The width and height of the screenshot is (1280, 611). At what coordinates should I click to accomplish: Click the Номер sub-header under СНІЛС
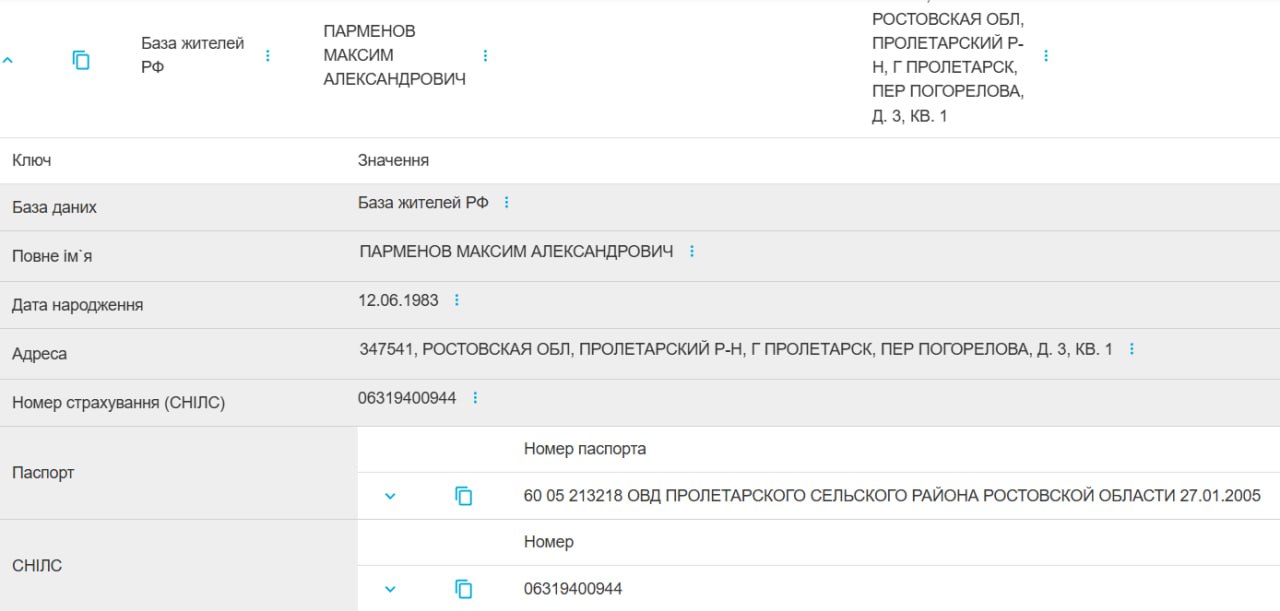[x=549, y=542]
